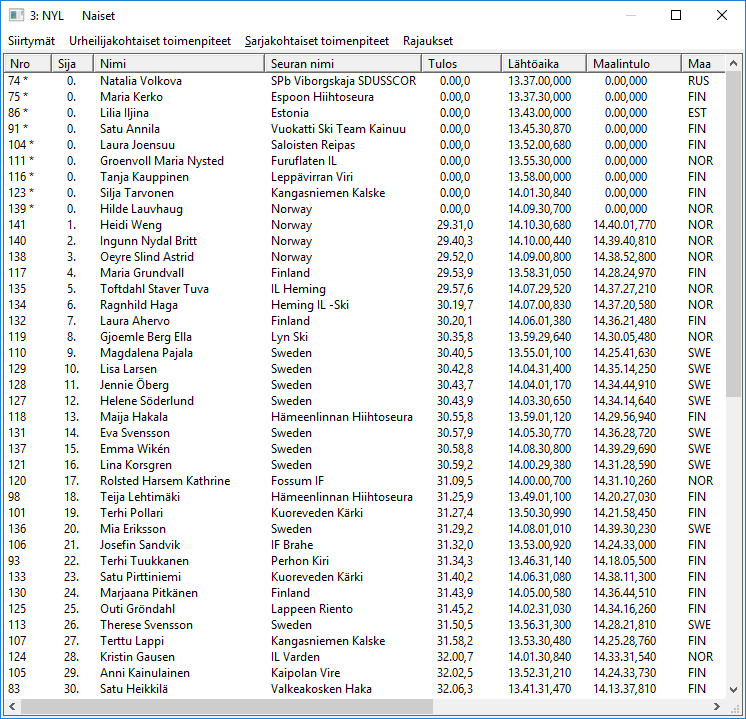Select Gjoemle Berg Ella row
The height and width of the screenshot is (719, 746).
tap(365, 337)
